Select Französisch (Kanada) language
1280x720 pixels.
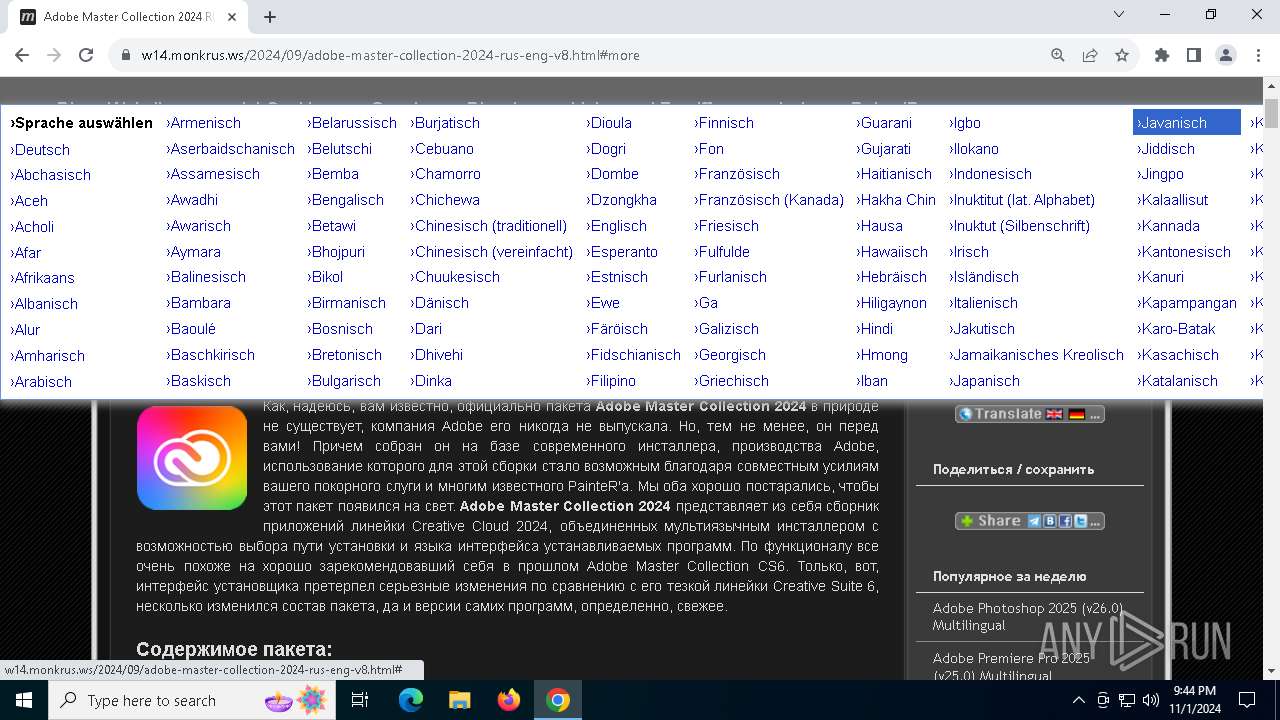[769, 200]
